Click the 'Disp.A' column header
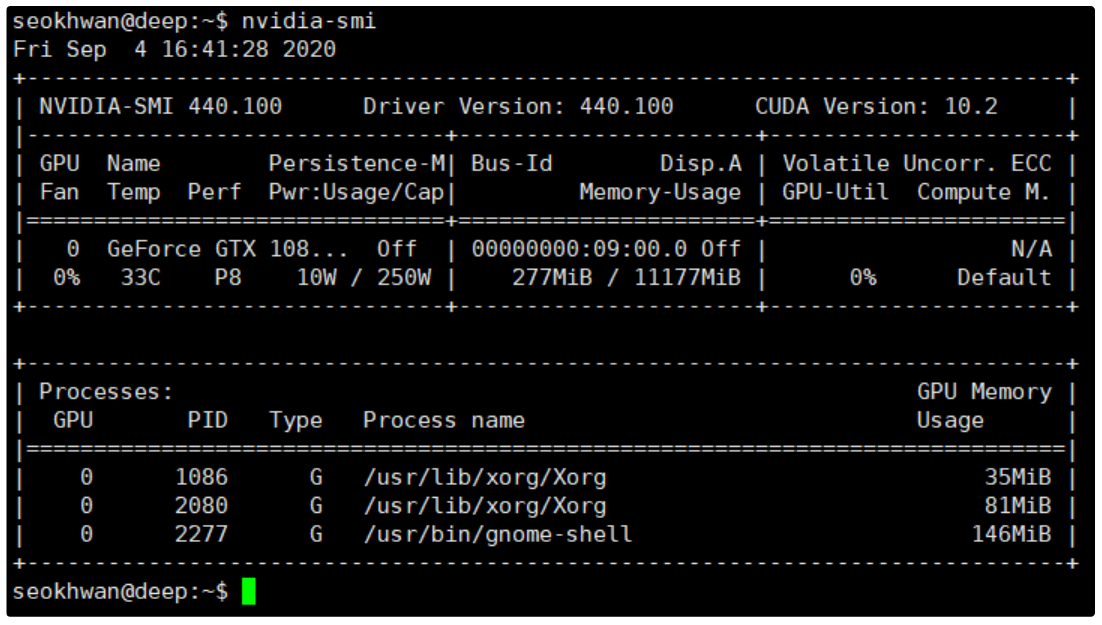 coord(701,164)
